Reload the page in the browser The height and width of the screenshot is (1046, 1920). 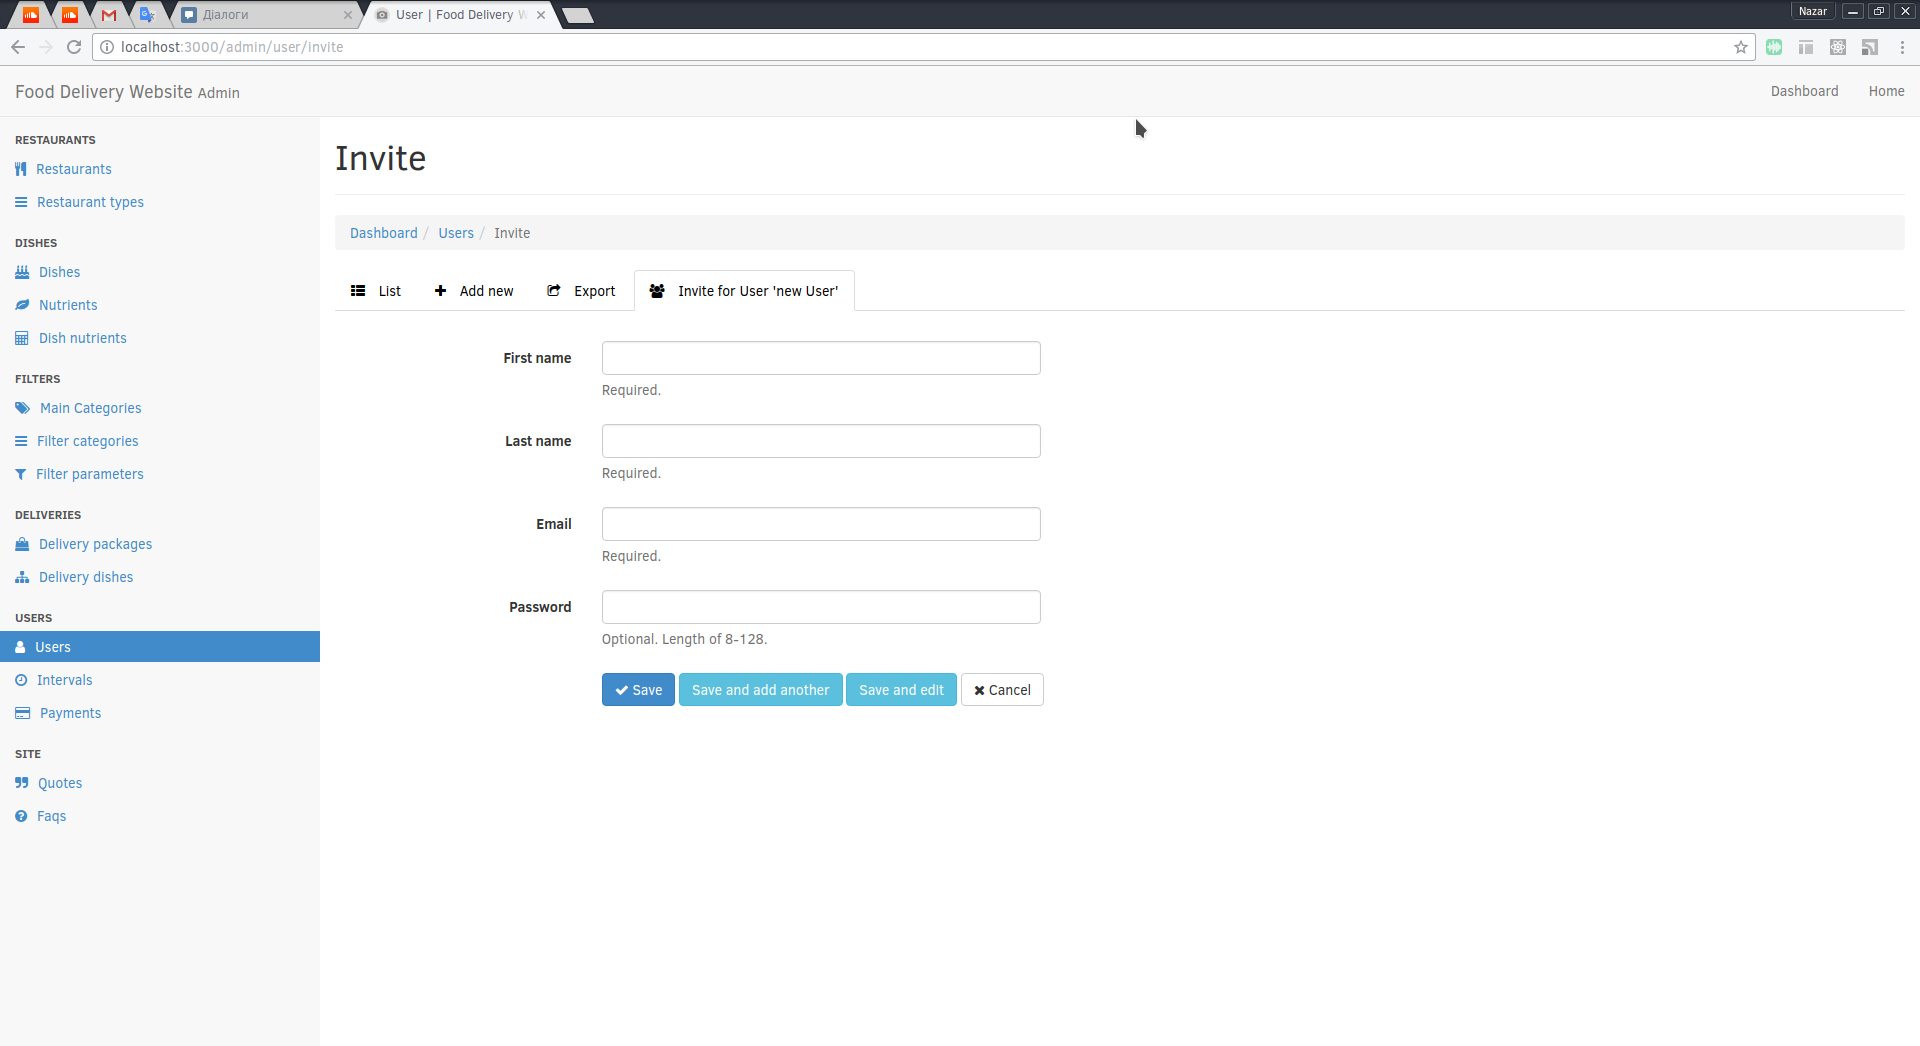click(x=74, y=47)
